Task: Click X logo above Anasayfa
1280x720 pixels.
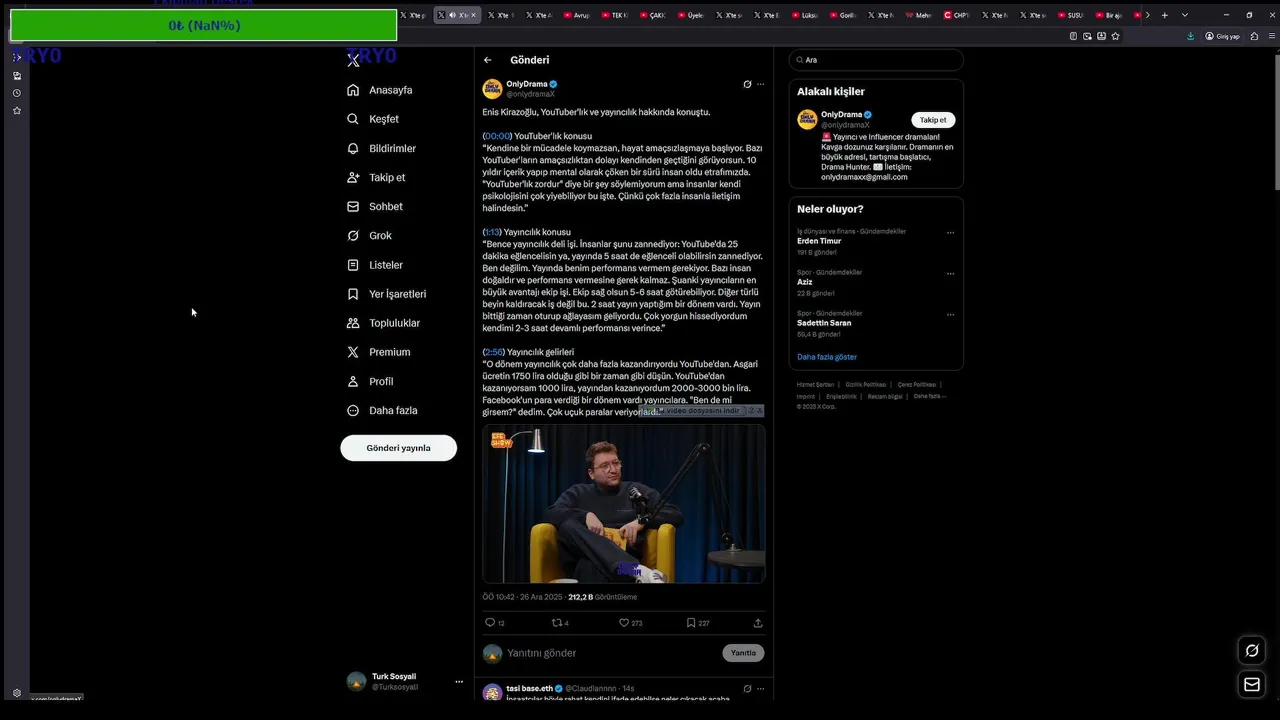Action: (x=353, y=60)
